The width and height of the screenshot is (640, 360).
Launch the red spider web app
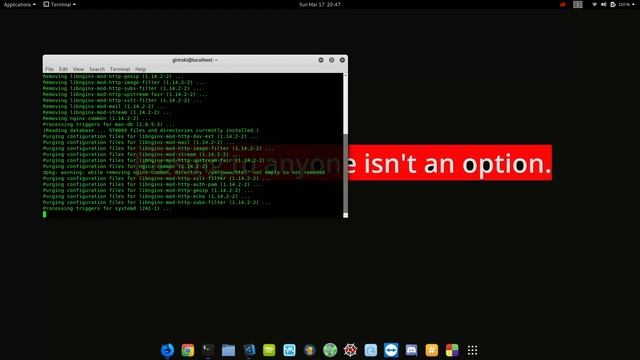click(x=350, y=350)
